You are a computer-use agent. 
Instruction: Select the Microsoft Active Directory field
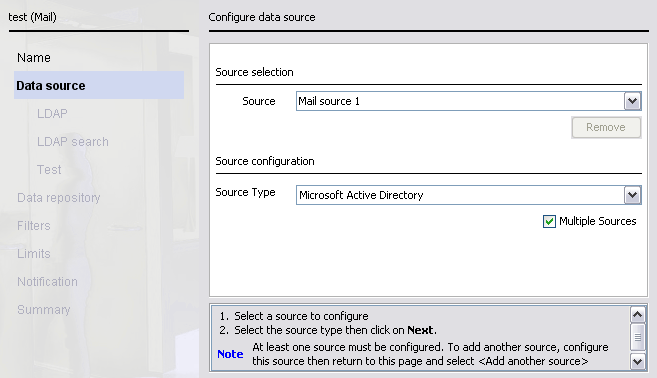[x=468, y=195]
